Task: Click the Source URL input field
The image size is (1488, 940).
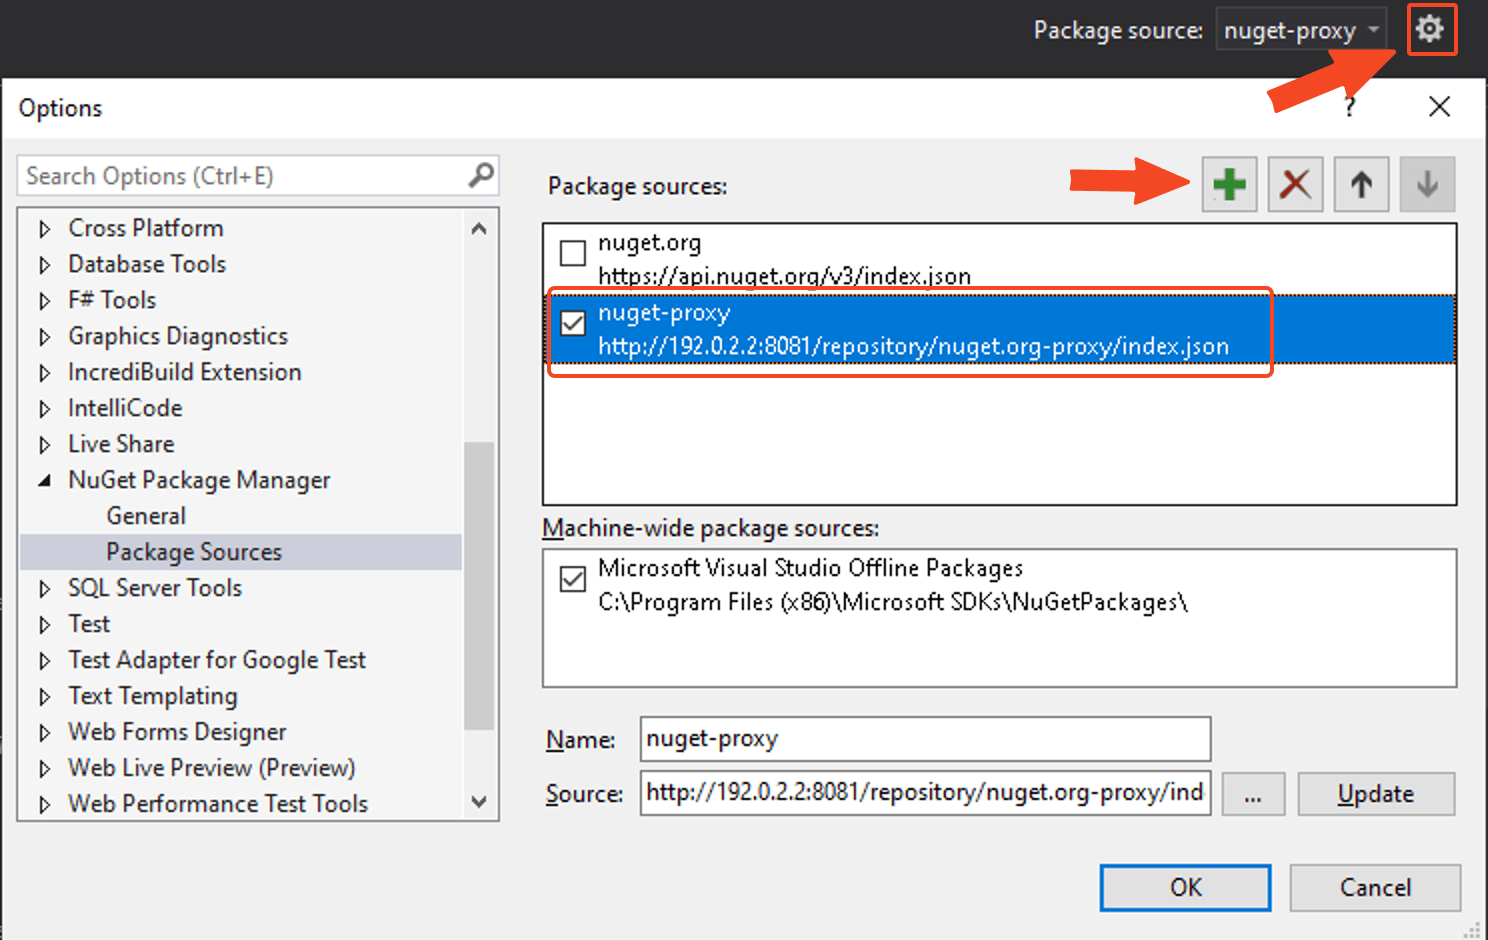Action: (925, 793)
